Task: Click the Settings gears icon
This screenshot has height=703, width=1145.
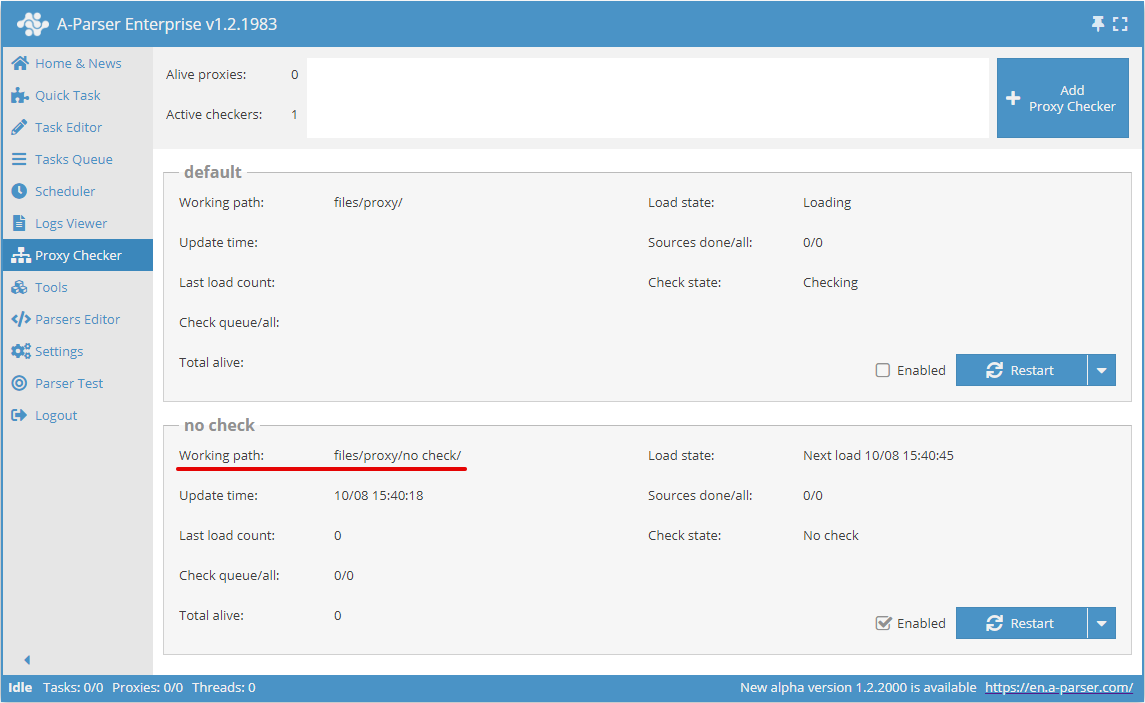Action: click(x=19, y=351)
